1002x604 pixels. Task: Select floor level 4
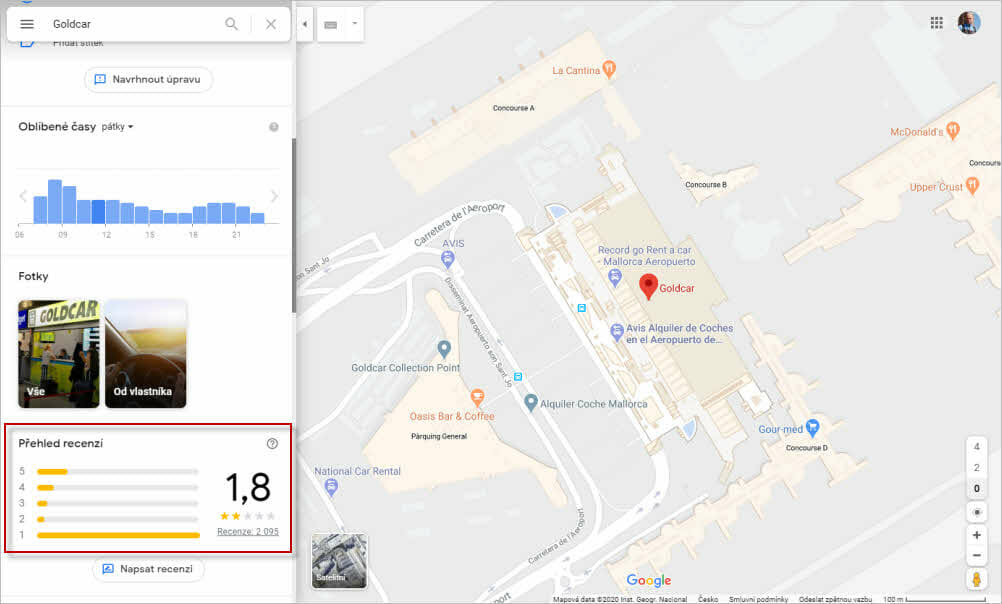[x=976, y=447]
